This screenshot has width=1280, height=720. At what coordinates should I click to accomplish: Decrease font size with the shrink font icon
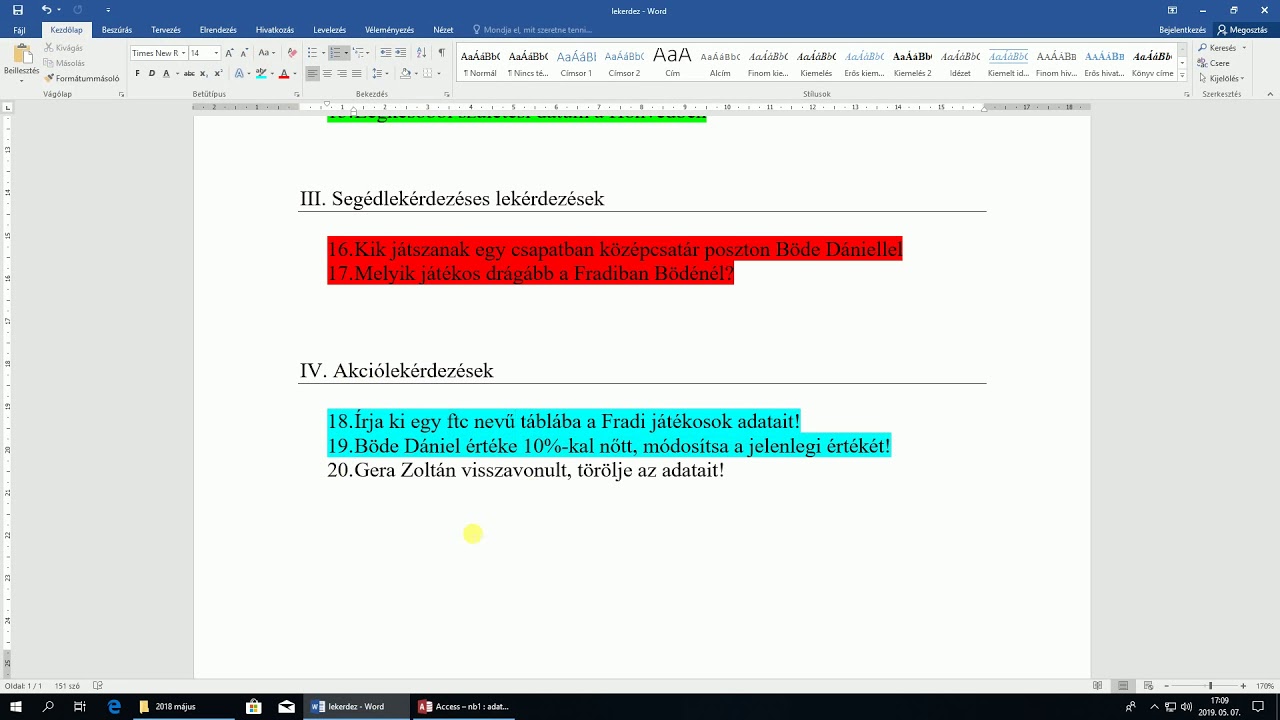point(244,53)
